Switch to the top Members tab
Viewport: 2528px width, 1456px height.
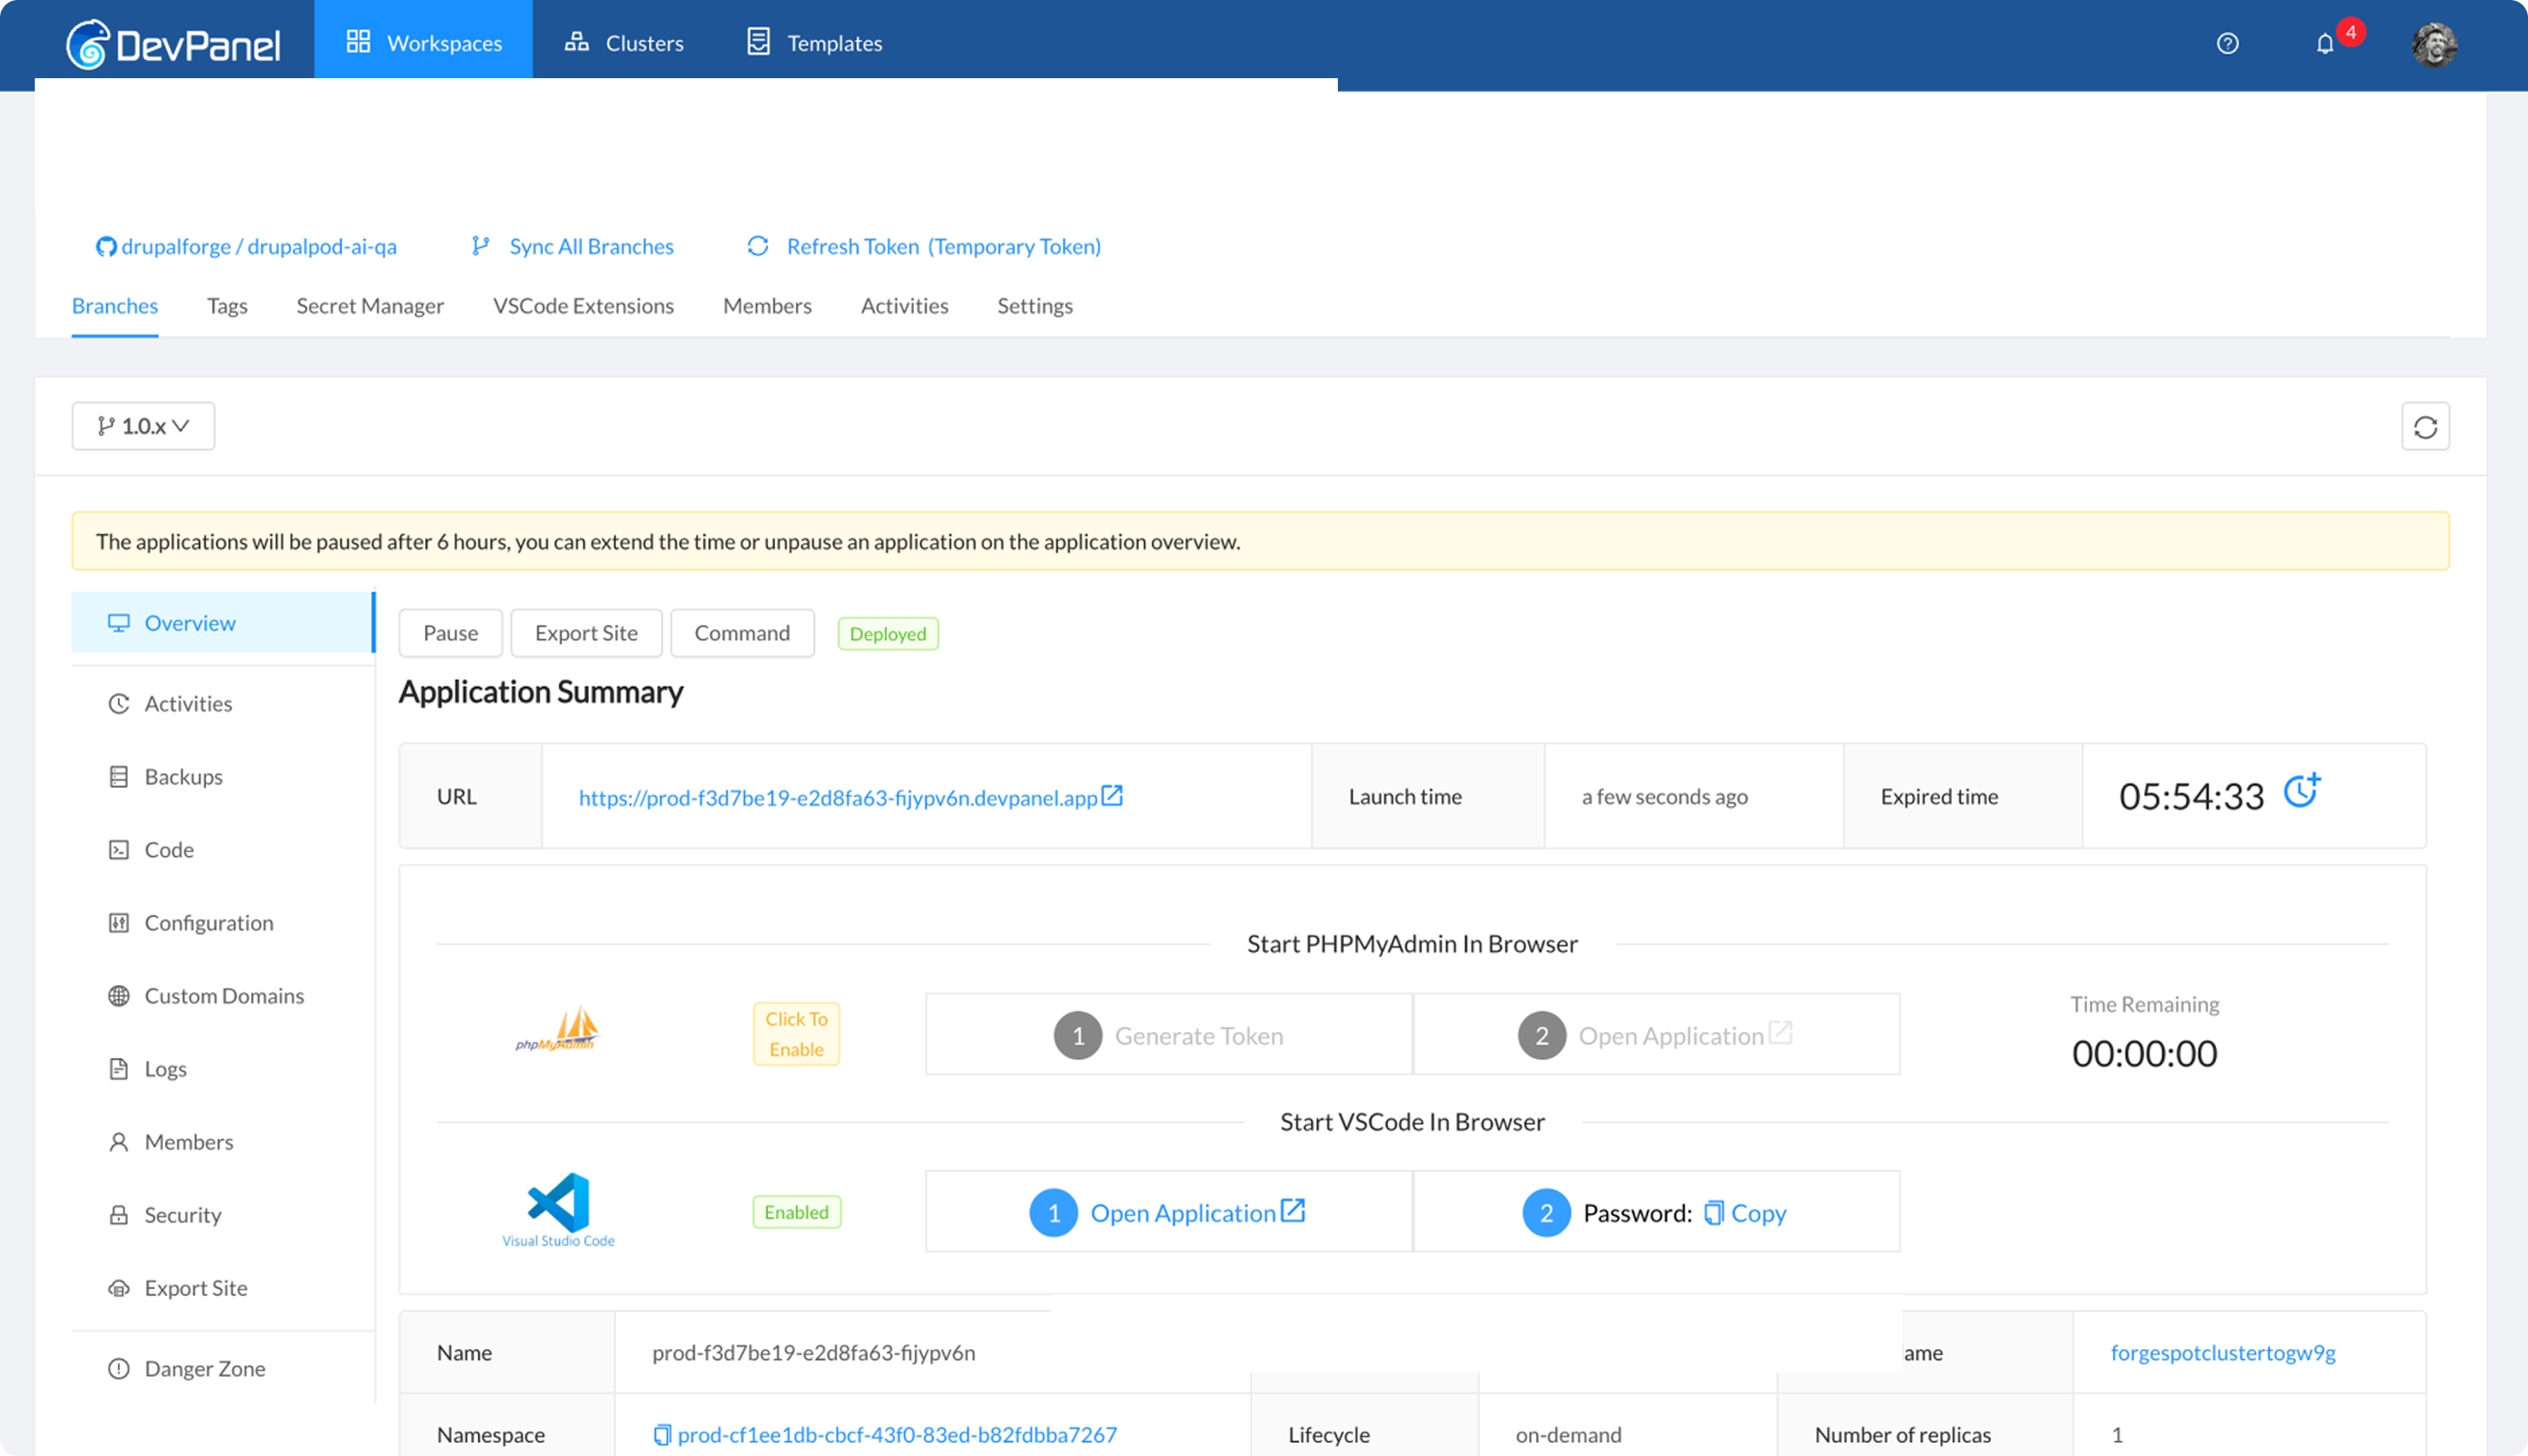click(x=767, y=306)
